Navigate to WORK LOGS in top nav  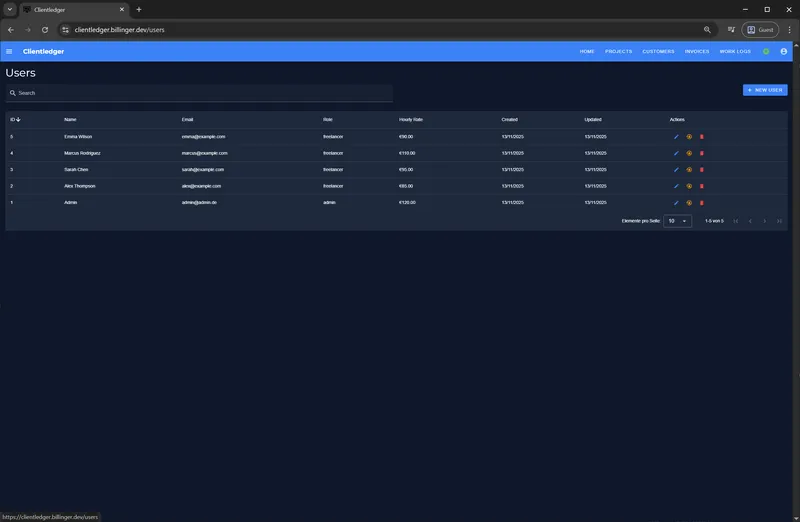pyautogui.click(x=735, y=52)
